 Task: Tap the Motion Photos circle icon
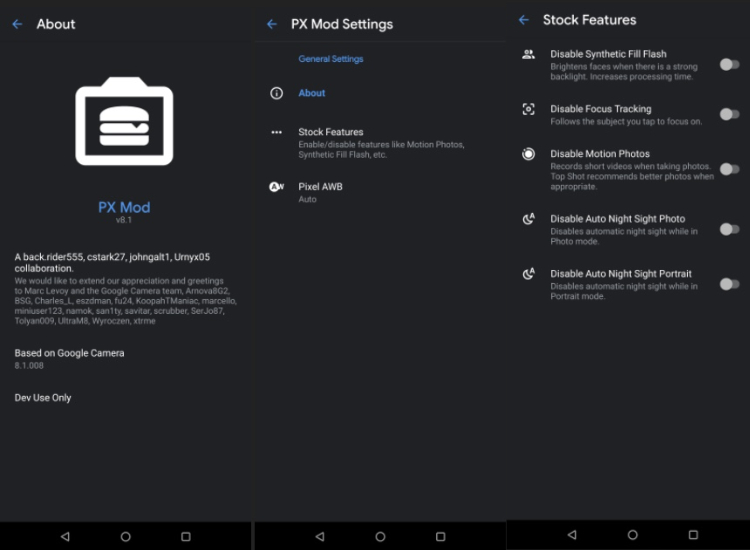click(x=529, y=154)
